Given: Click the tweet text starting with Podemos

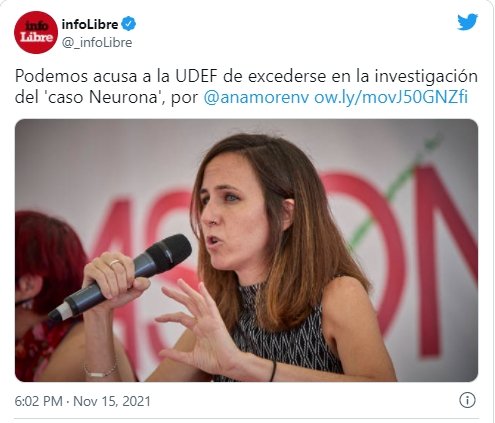Looking at the screenshot, I should pyautogui.click(x=246, y=87).
